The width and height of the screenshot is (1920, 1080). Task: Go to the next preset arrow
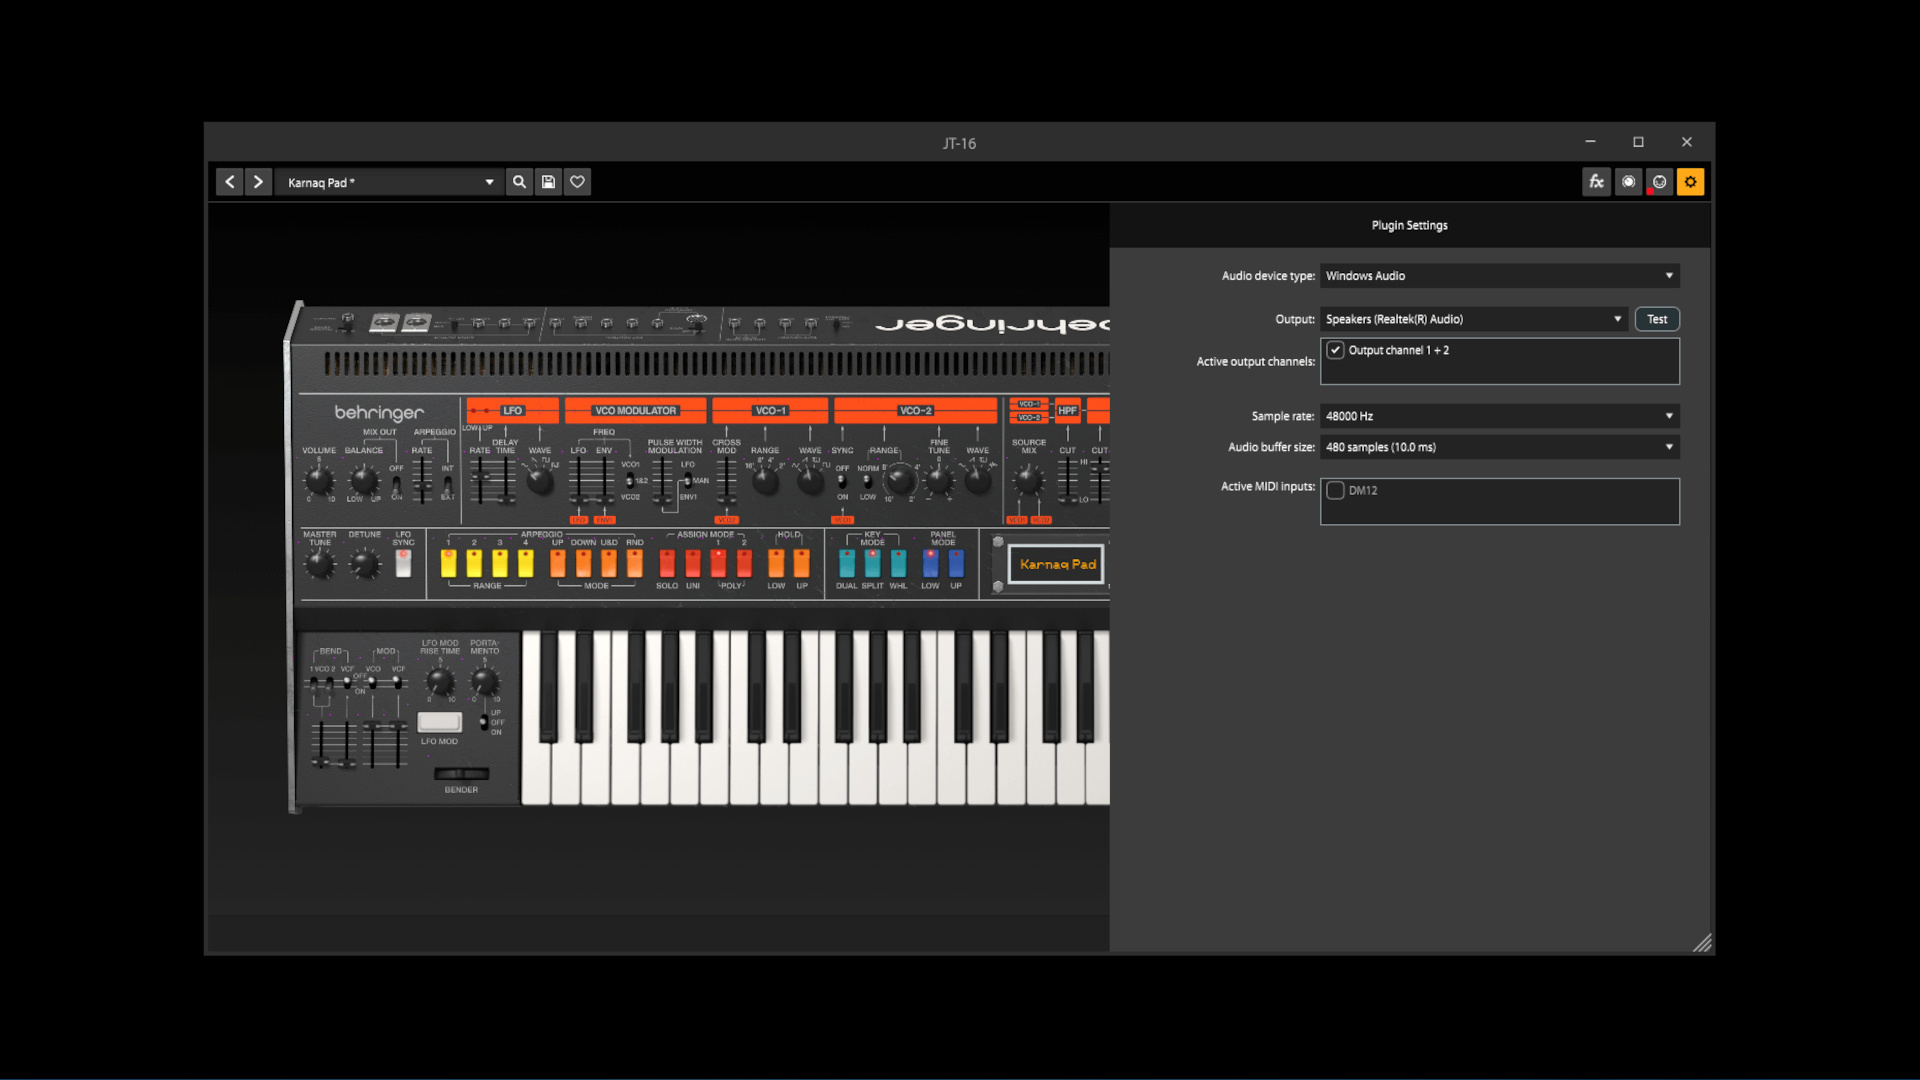click(258, 182)
